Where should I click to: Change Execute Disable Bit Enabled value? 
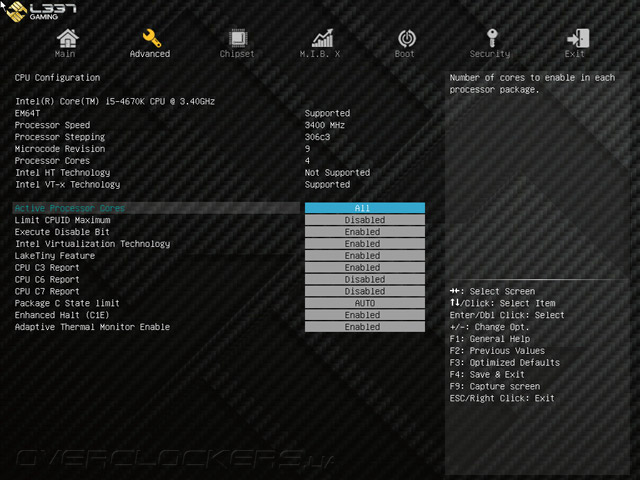pyautogui.click(x=365, y=232)
